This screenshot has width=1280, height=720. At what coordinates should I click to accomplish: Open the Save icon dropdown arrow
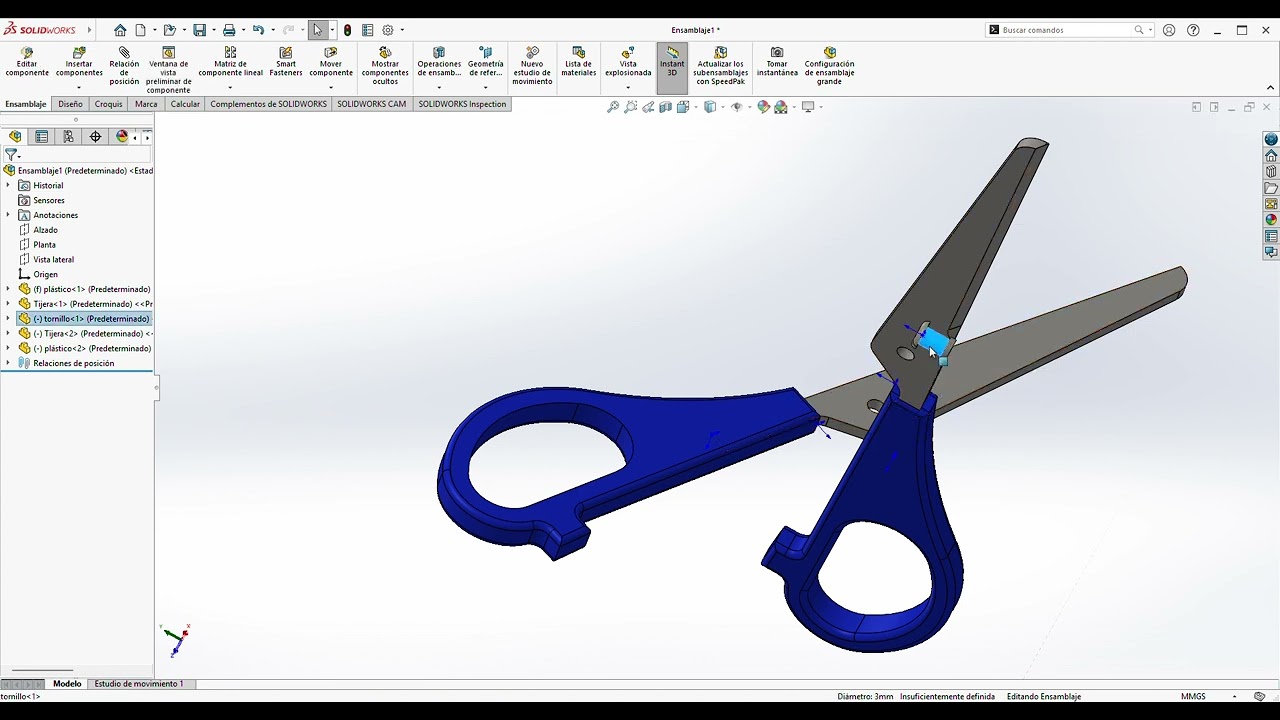click(212, 30)
